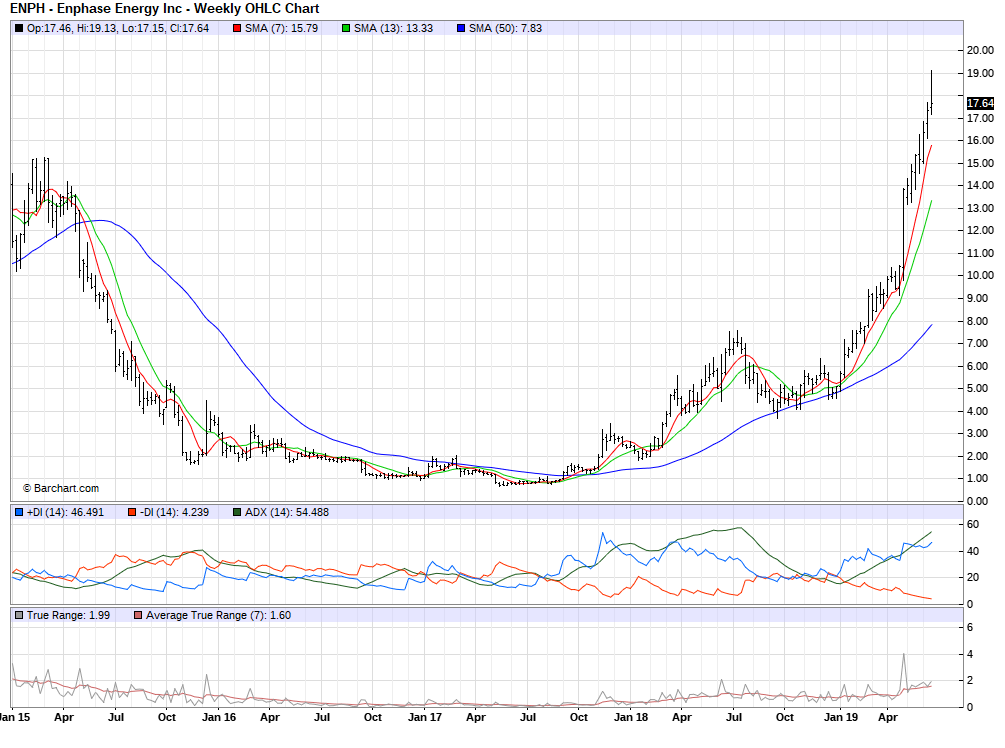This screenshot has width=1005, height=748.
Task: Click the 8.00 price axis label
Action: [977, 321]
